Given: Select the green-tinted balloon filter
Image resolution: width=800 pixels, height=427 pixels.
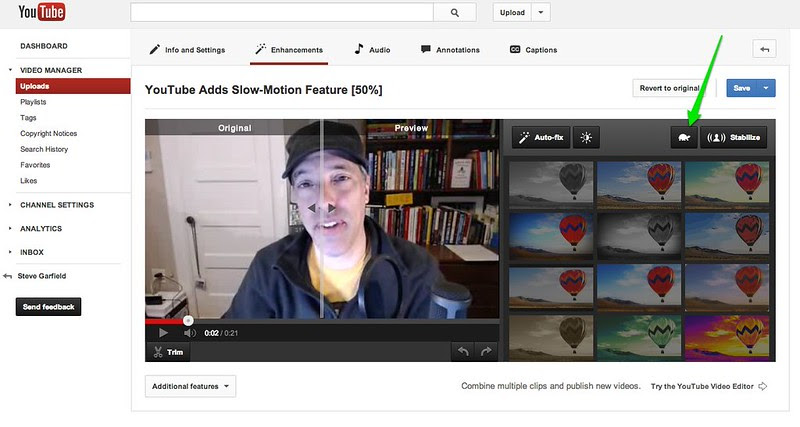Looking at the screenshot, I should 639,337.
